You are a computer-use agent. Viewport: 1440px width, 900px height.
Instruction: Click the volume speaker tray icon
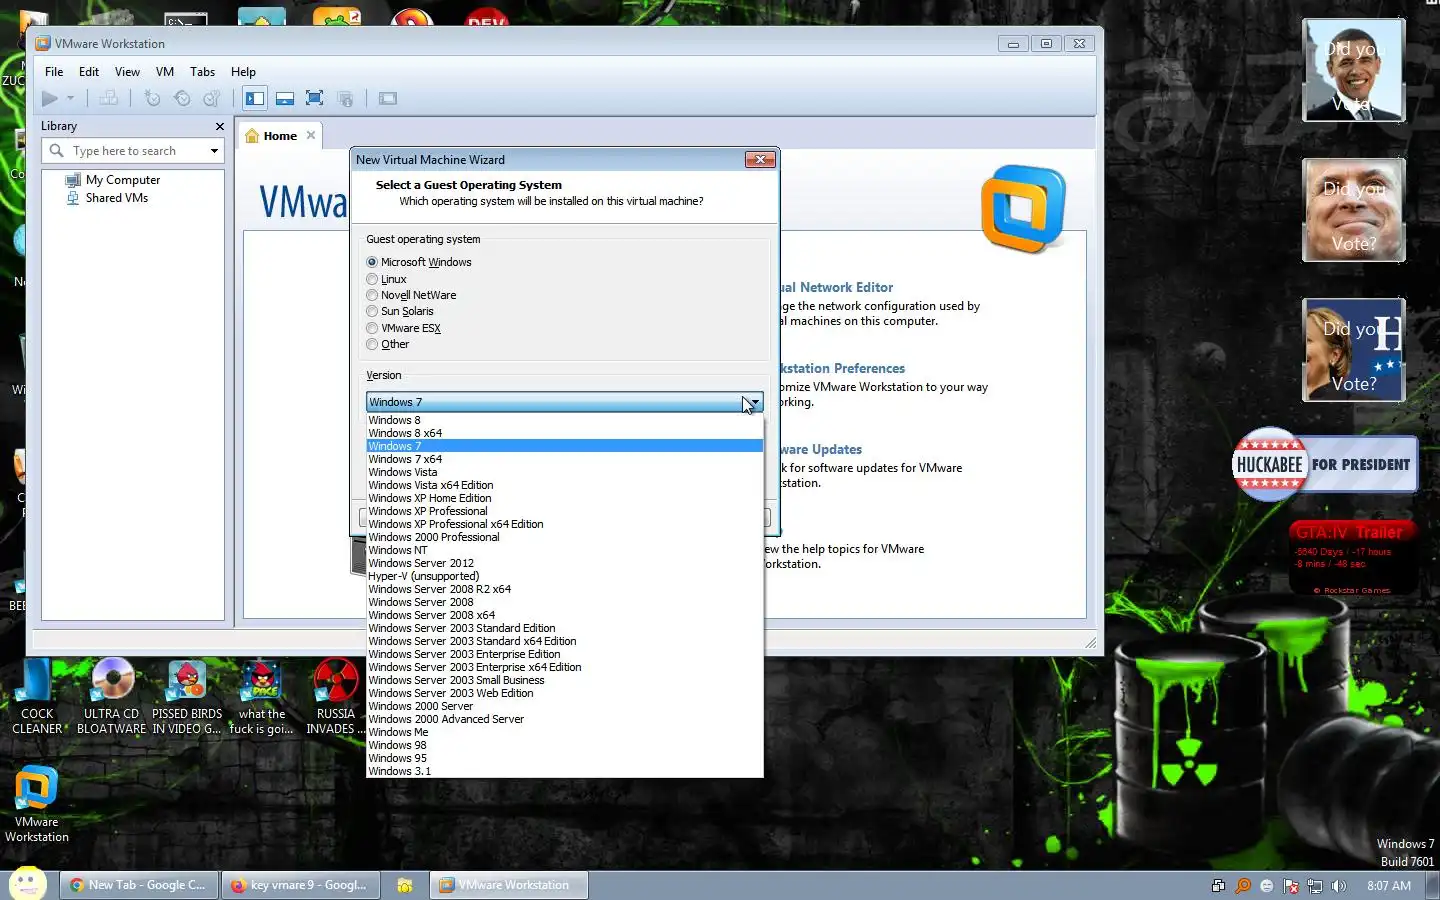[1339, 886]
